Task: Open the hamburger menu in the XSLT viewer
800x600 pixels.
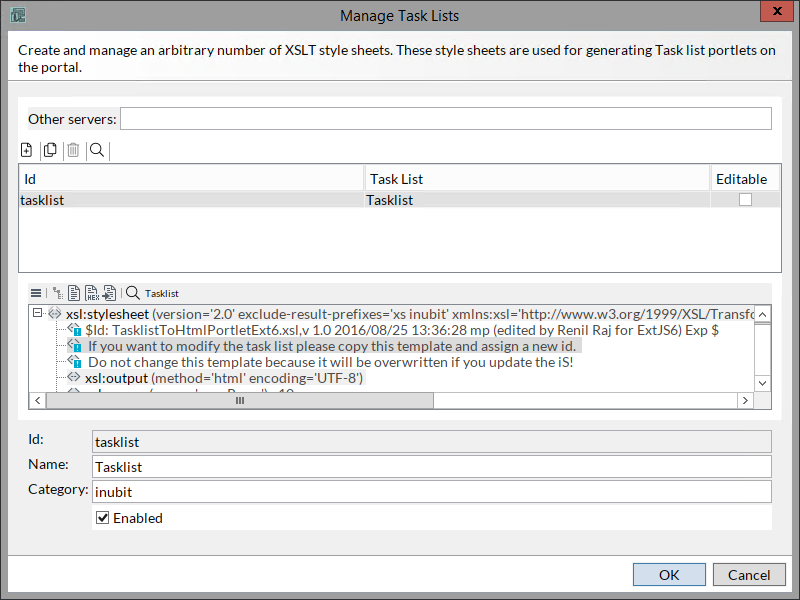Action: (x=36, y=293)
